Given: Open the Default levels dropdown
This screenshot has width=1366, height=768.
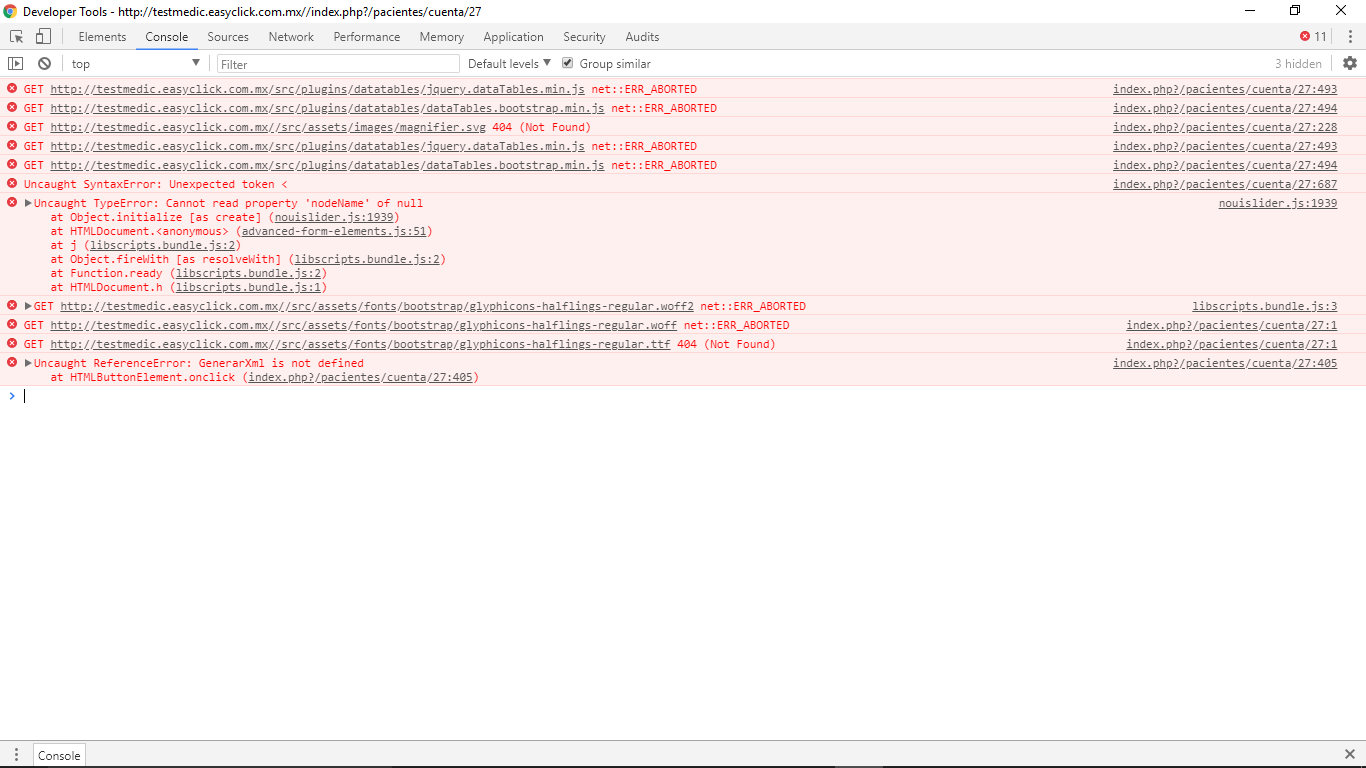Looking at the screenshot, I should [x=509, y=63].
